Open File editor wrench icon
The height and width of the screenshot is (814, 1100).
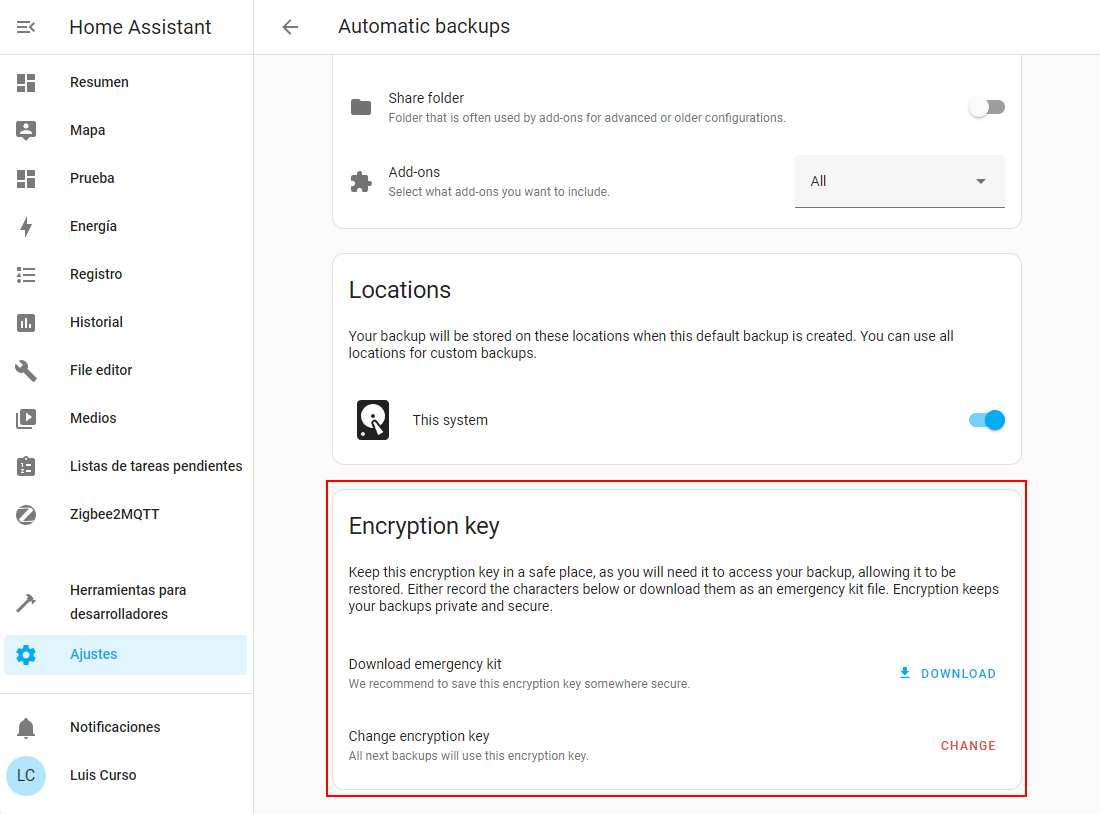[x=26, y=370]
